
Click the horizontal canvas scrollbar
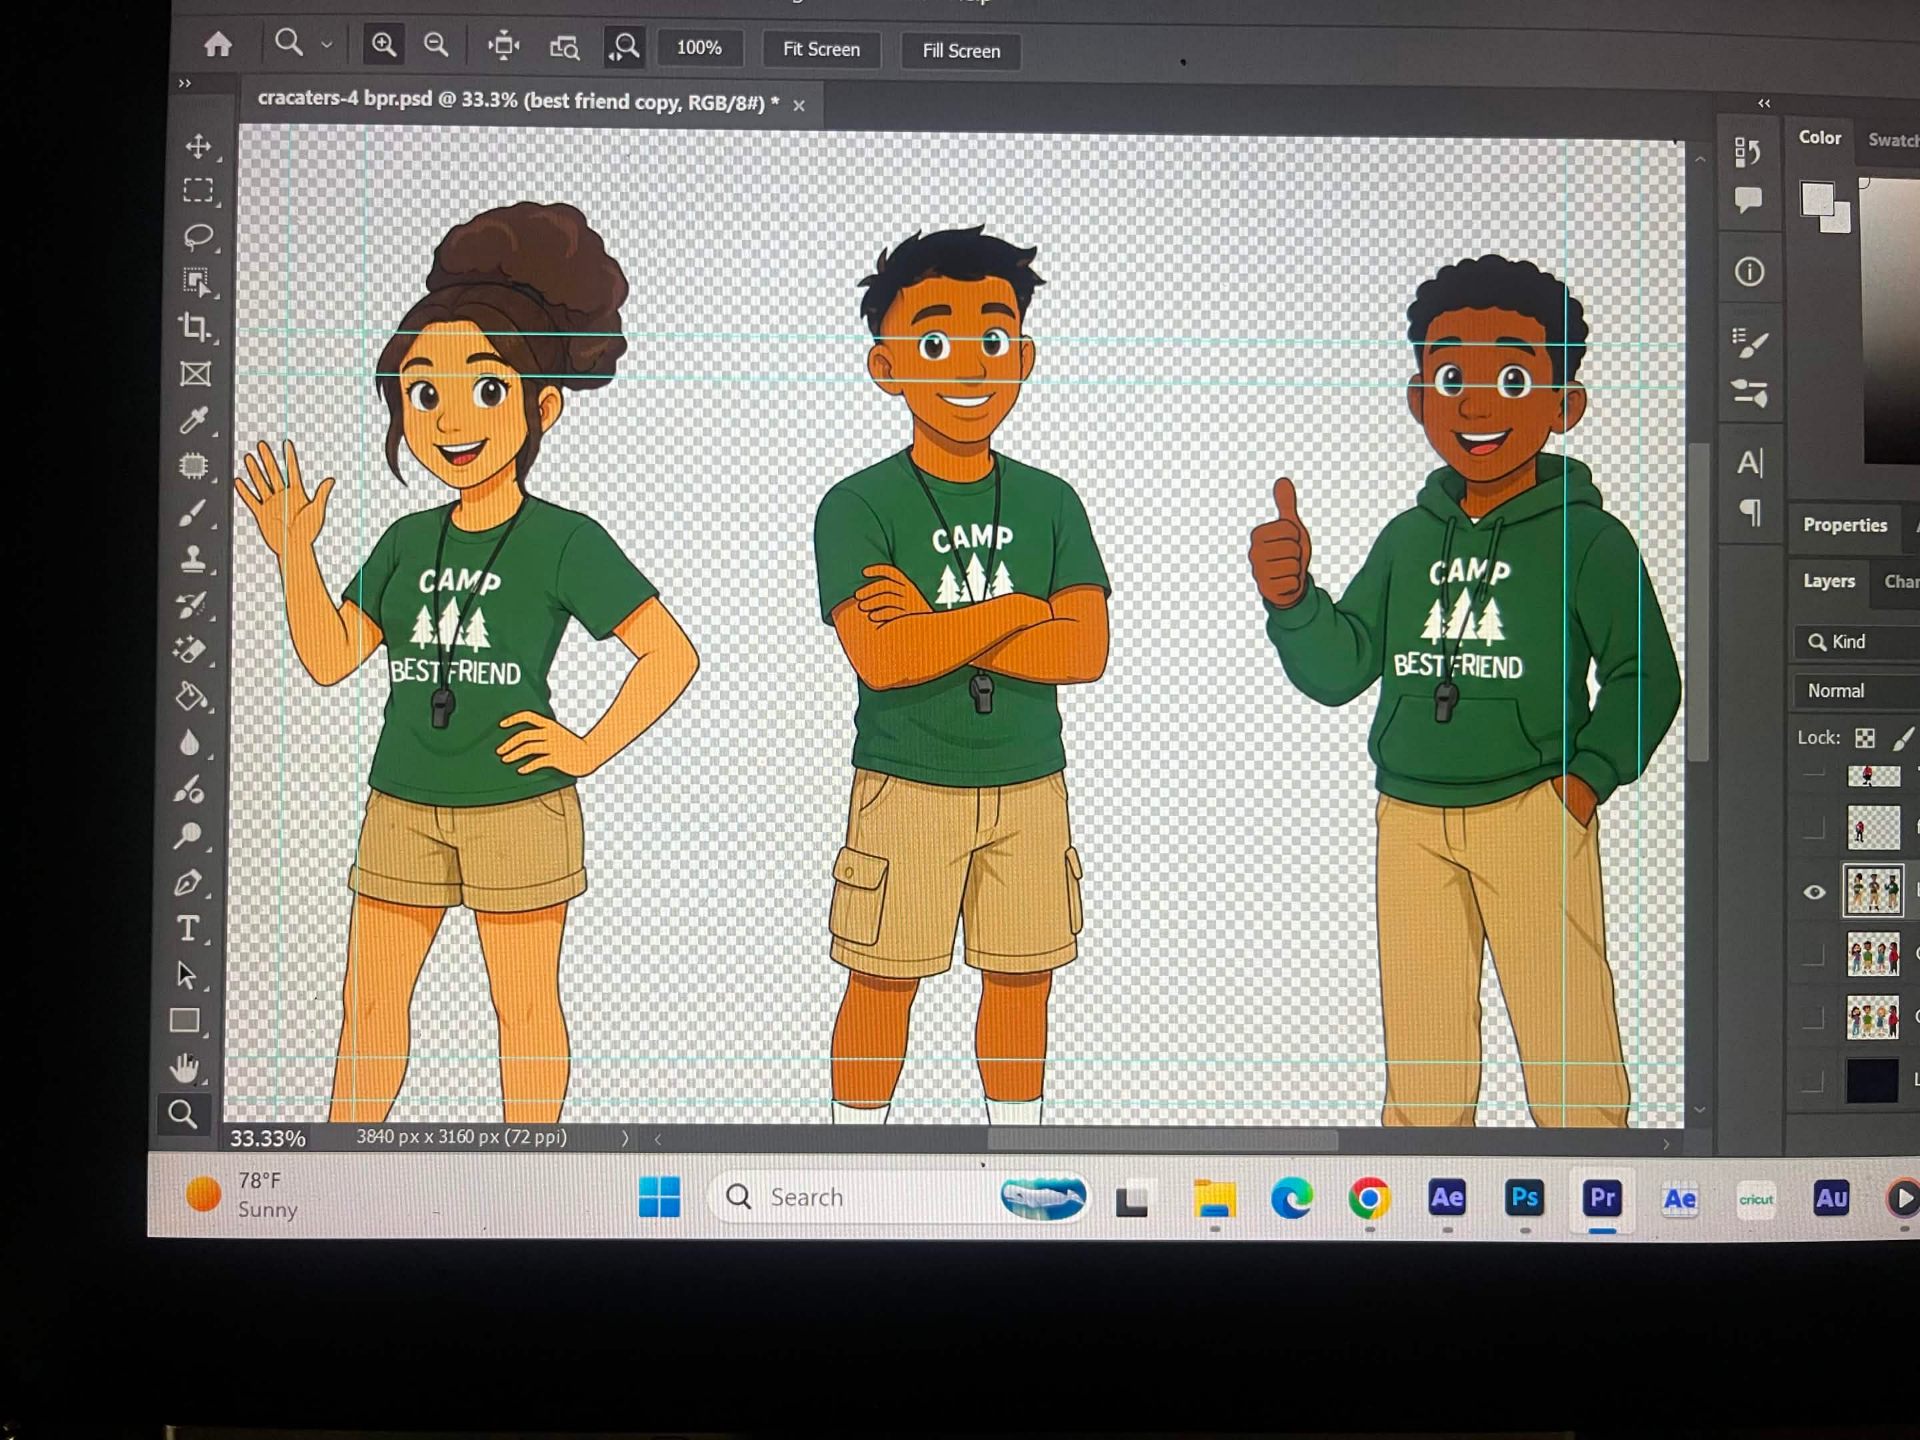(x=1162, y=1140)
